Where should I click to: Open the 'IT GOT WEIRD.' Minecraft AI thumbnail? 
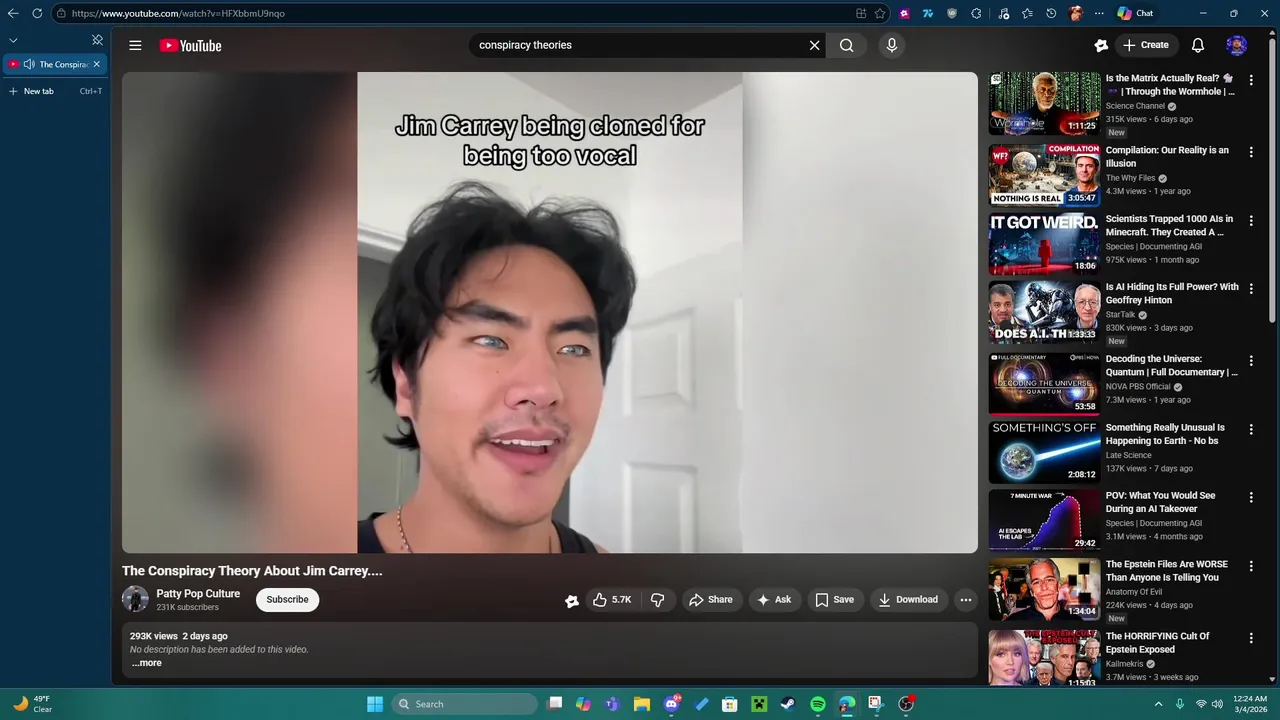(1044, 243)
